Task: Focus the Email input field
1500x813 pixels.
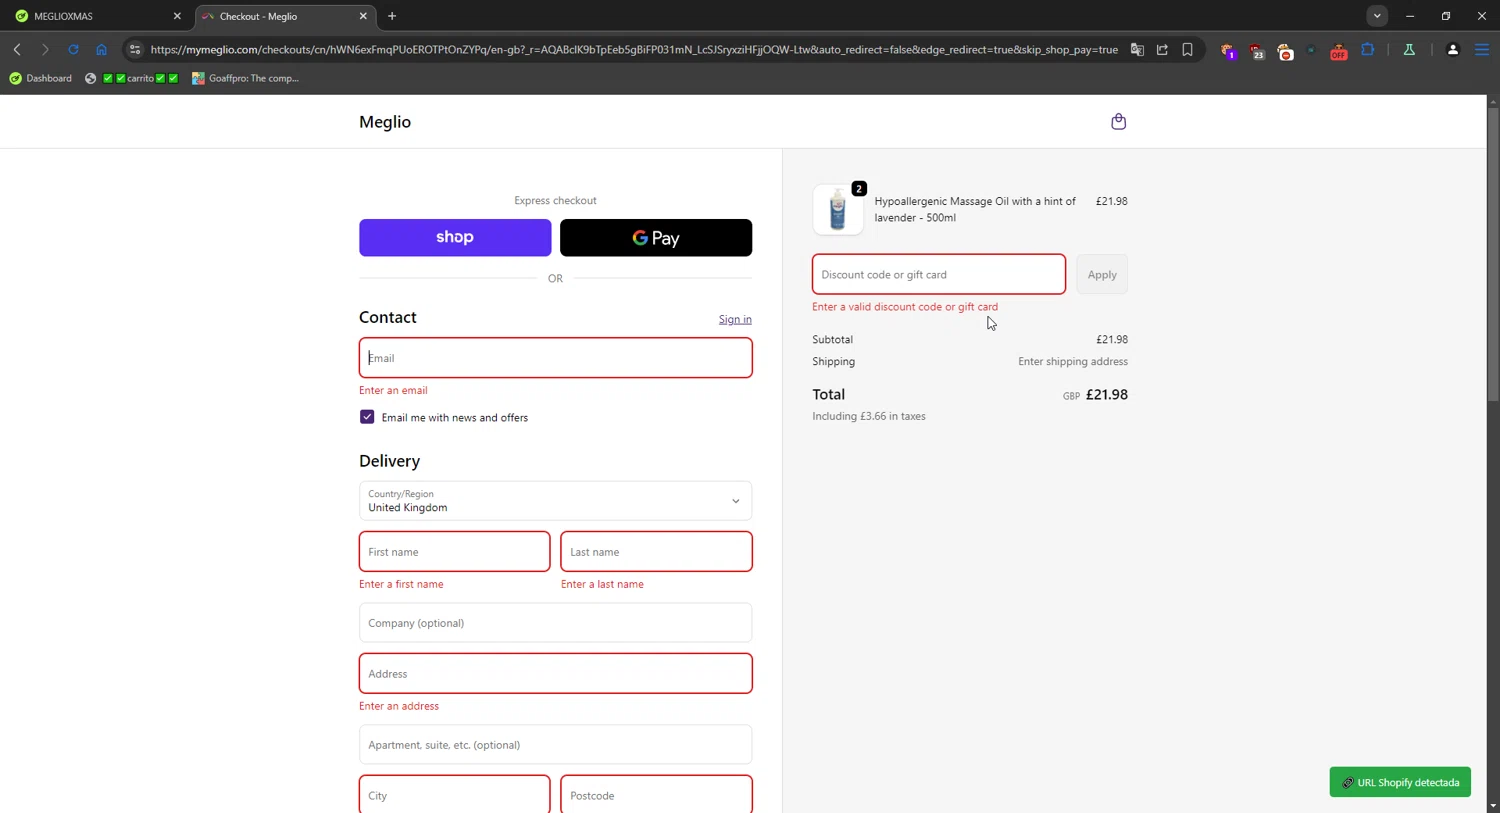Action: [556, 358]
